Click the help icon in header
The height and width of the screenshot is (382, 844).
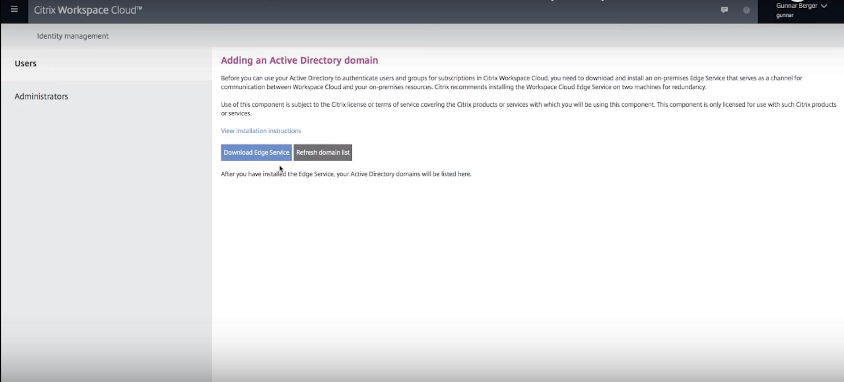pyautogui.click(x=747, y=10)
